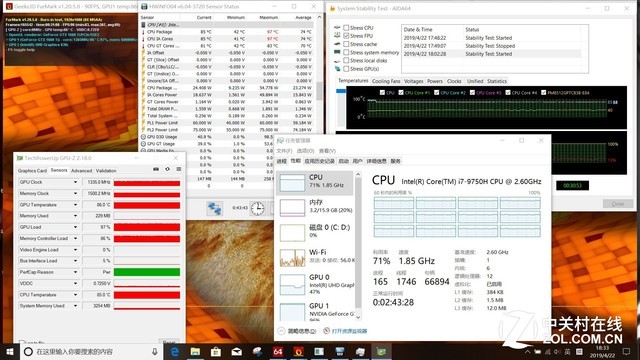Open Microsoft Store from taskbar
This screenshot has width=640, height=360.
click(x=216, y=351)
